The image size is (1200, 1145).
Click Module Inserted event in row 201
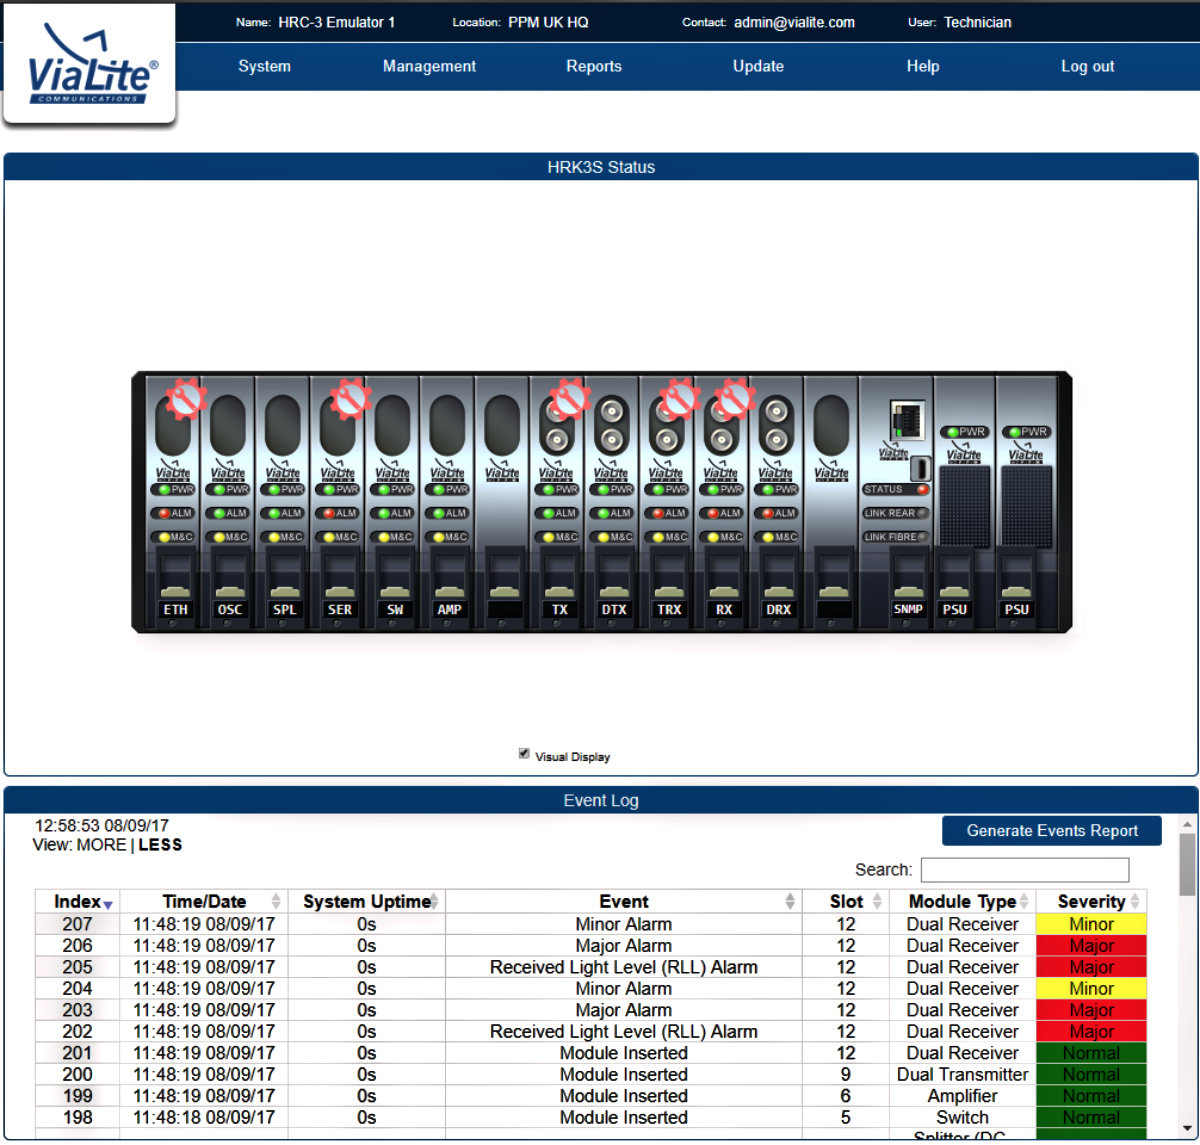coord(624,1053)
